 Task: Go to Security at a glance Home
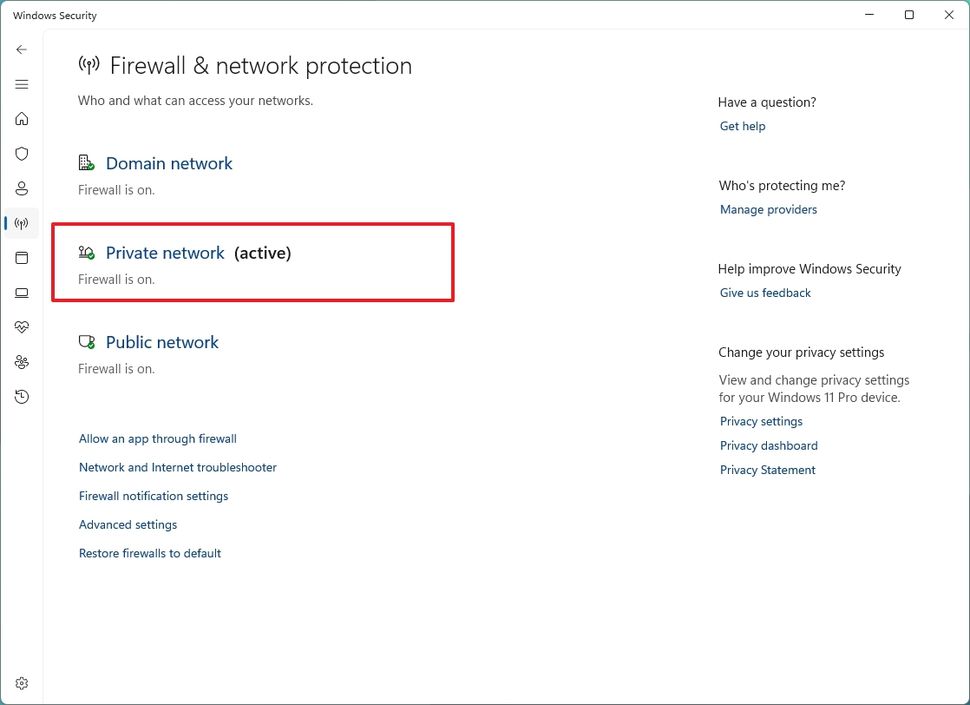[21, 118]
